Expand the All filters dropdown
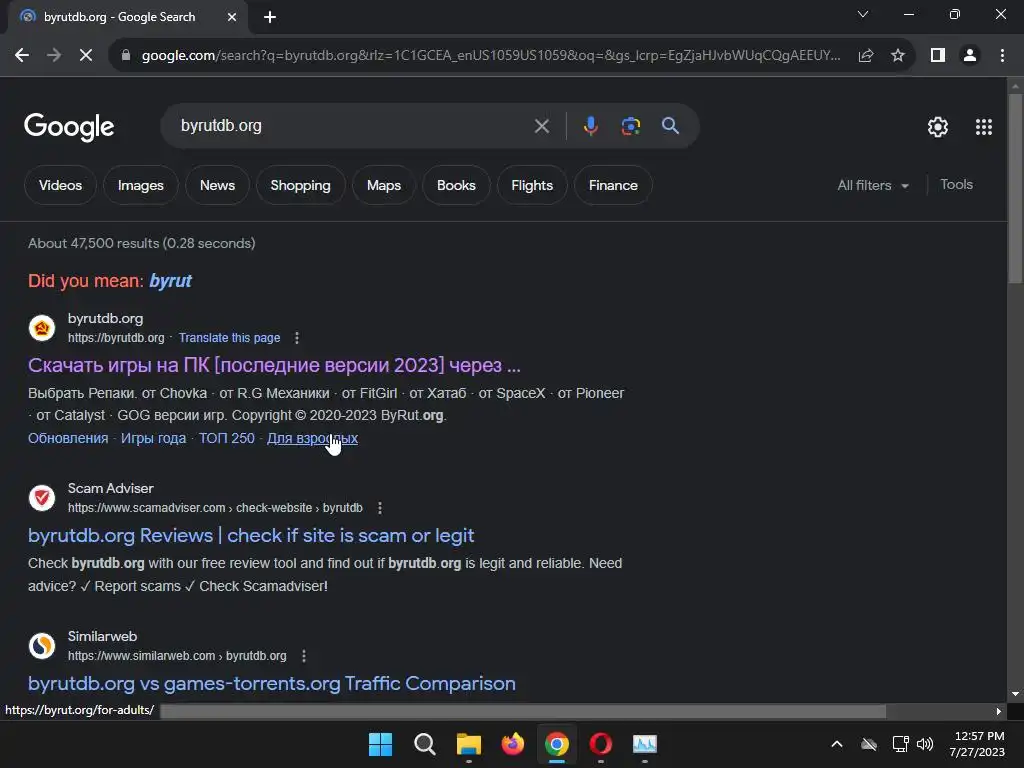 pos(873,185)
